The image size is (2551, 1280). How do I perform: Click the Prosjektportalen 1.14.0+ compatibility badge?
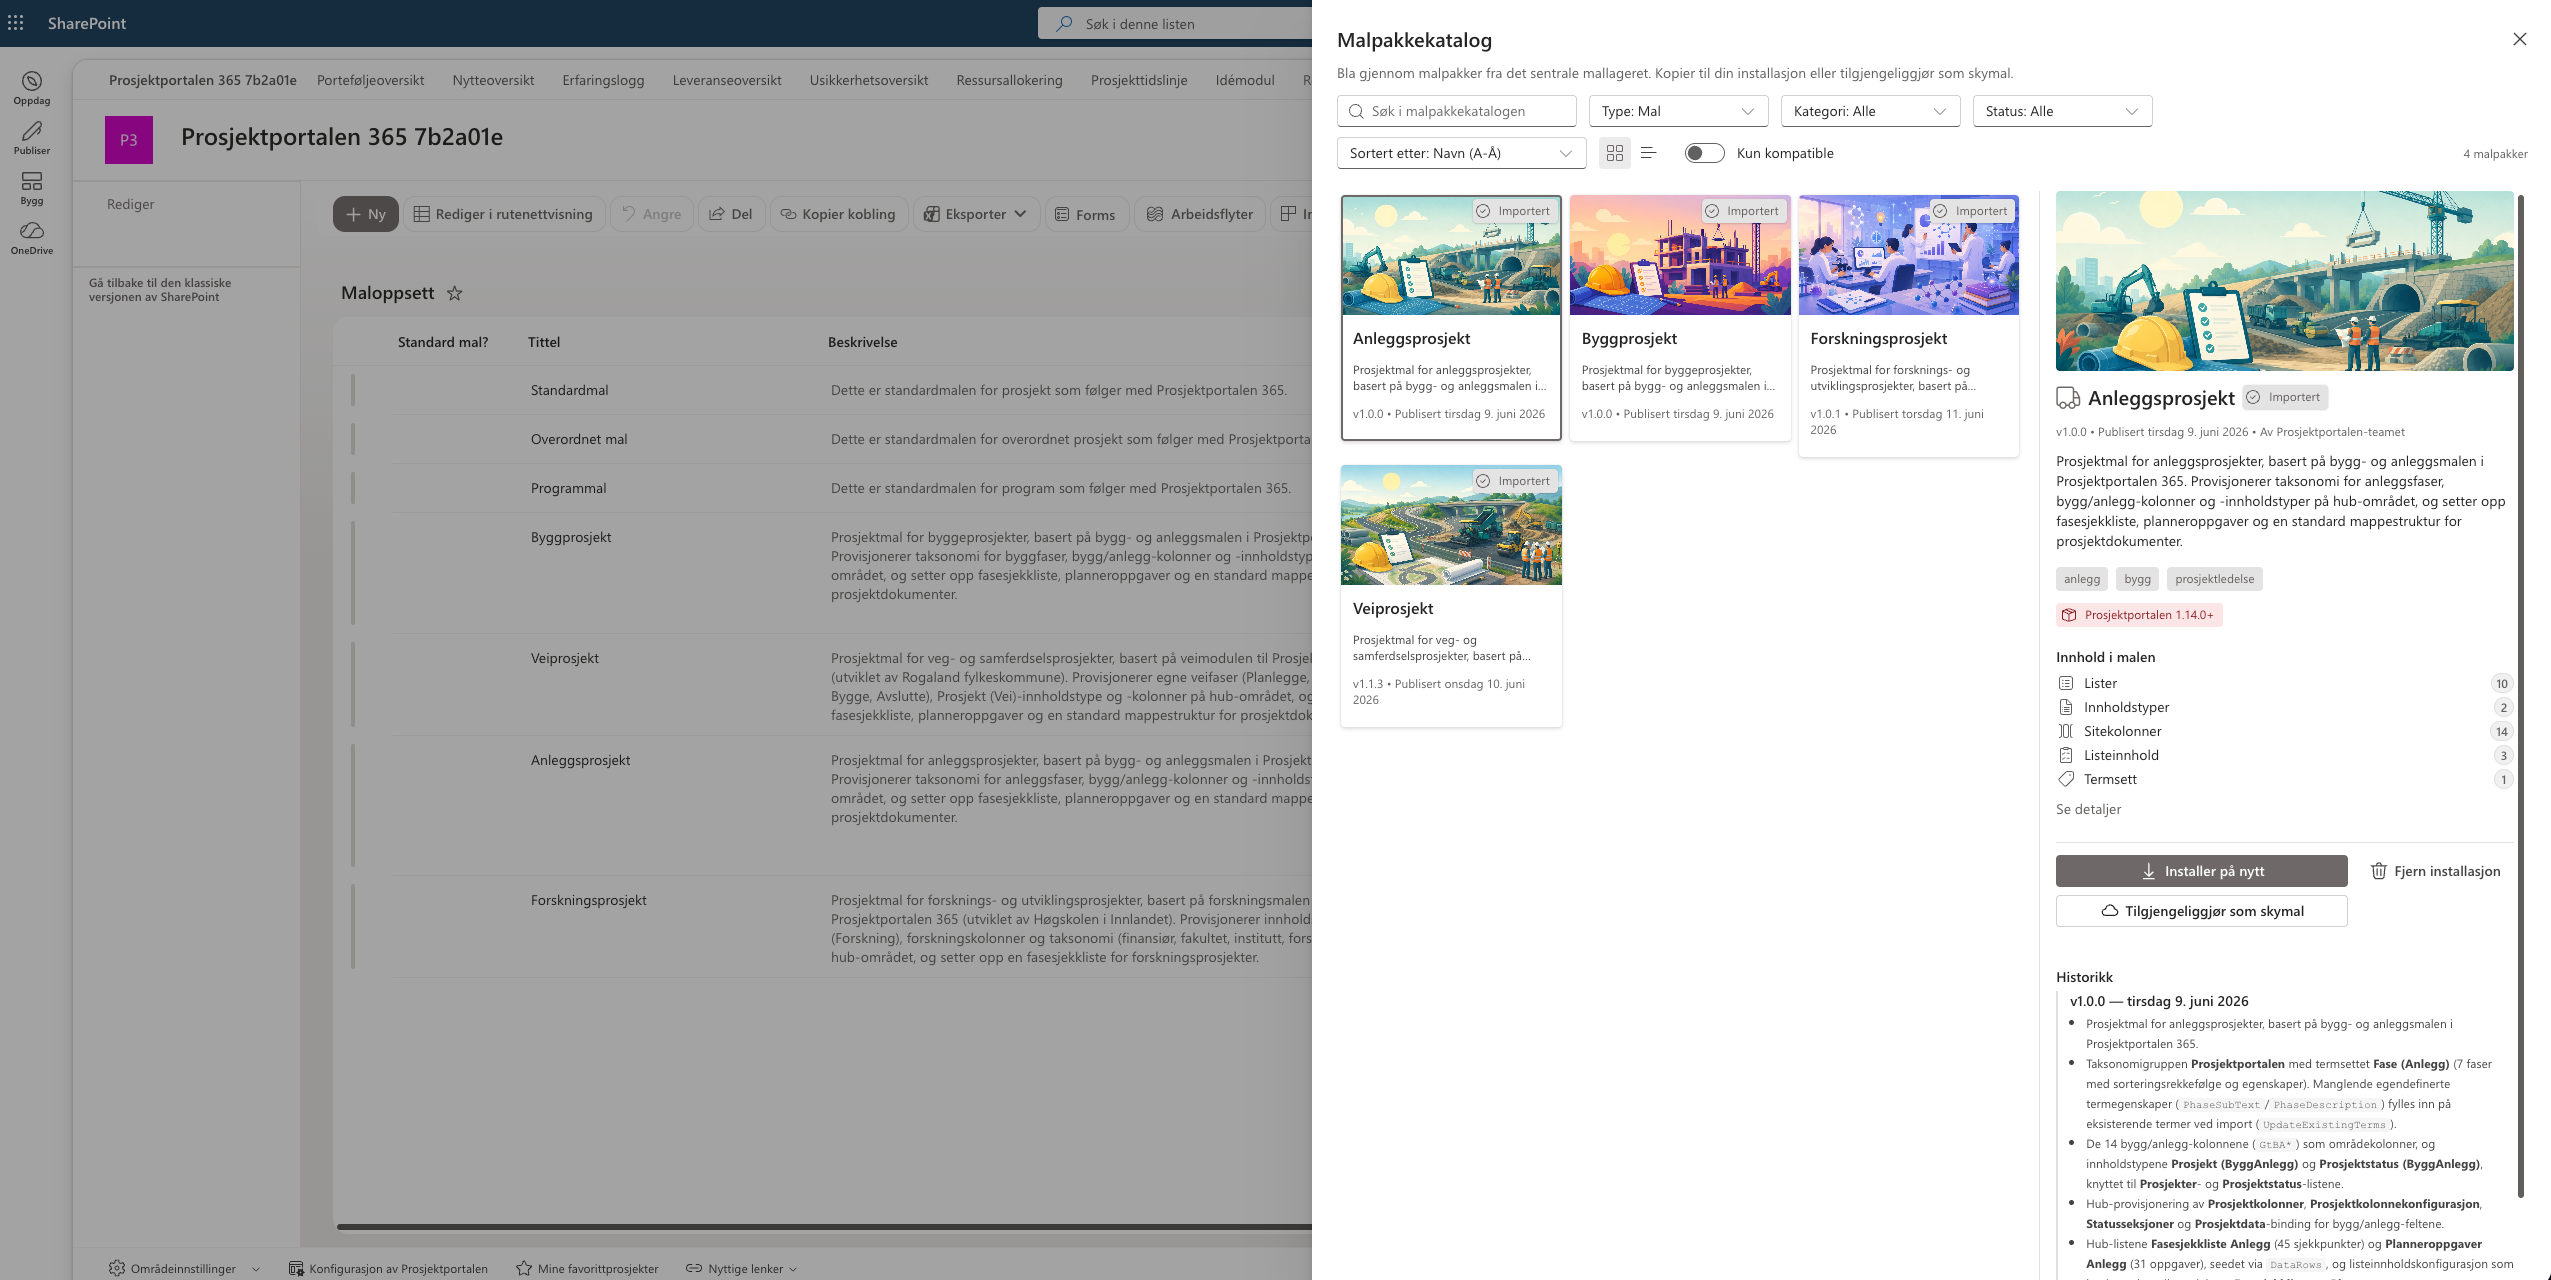pos(2139,615)
